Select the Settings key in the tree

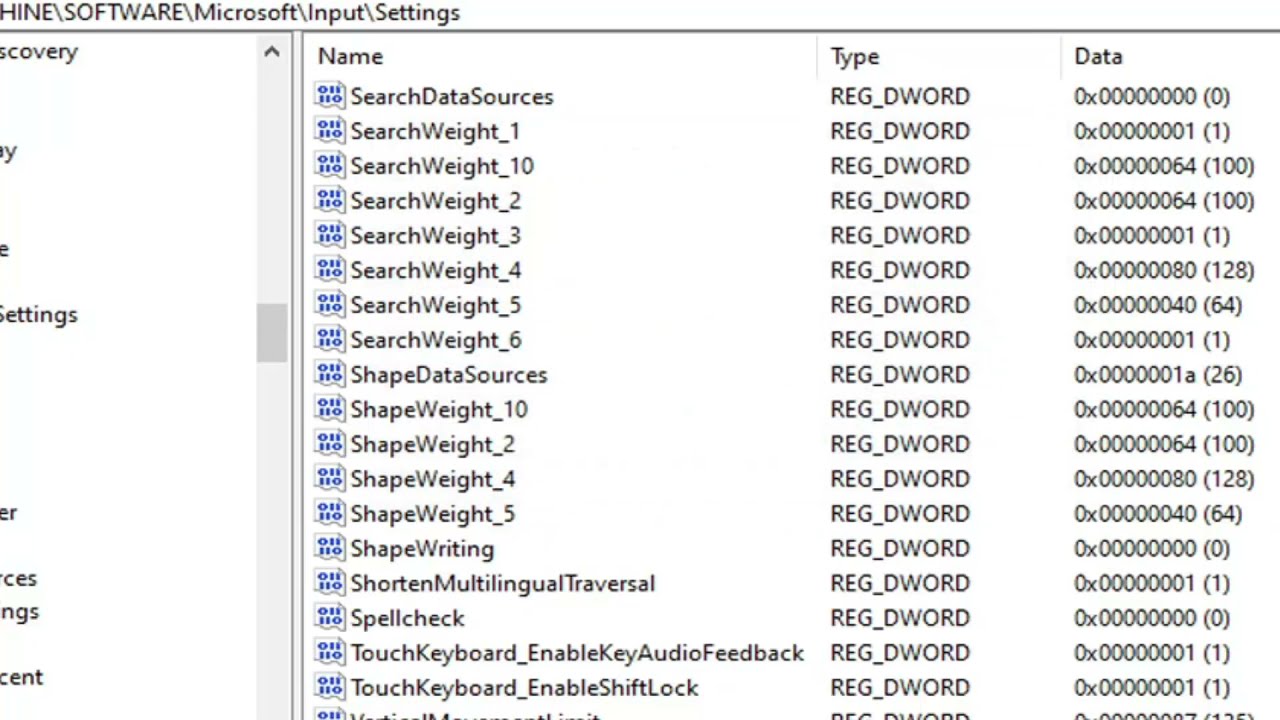pyautogui.click(x=38, y=315)
